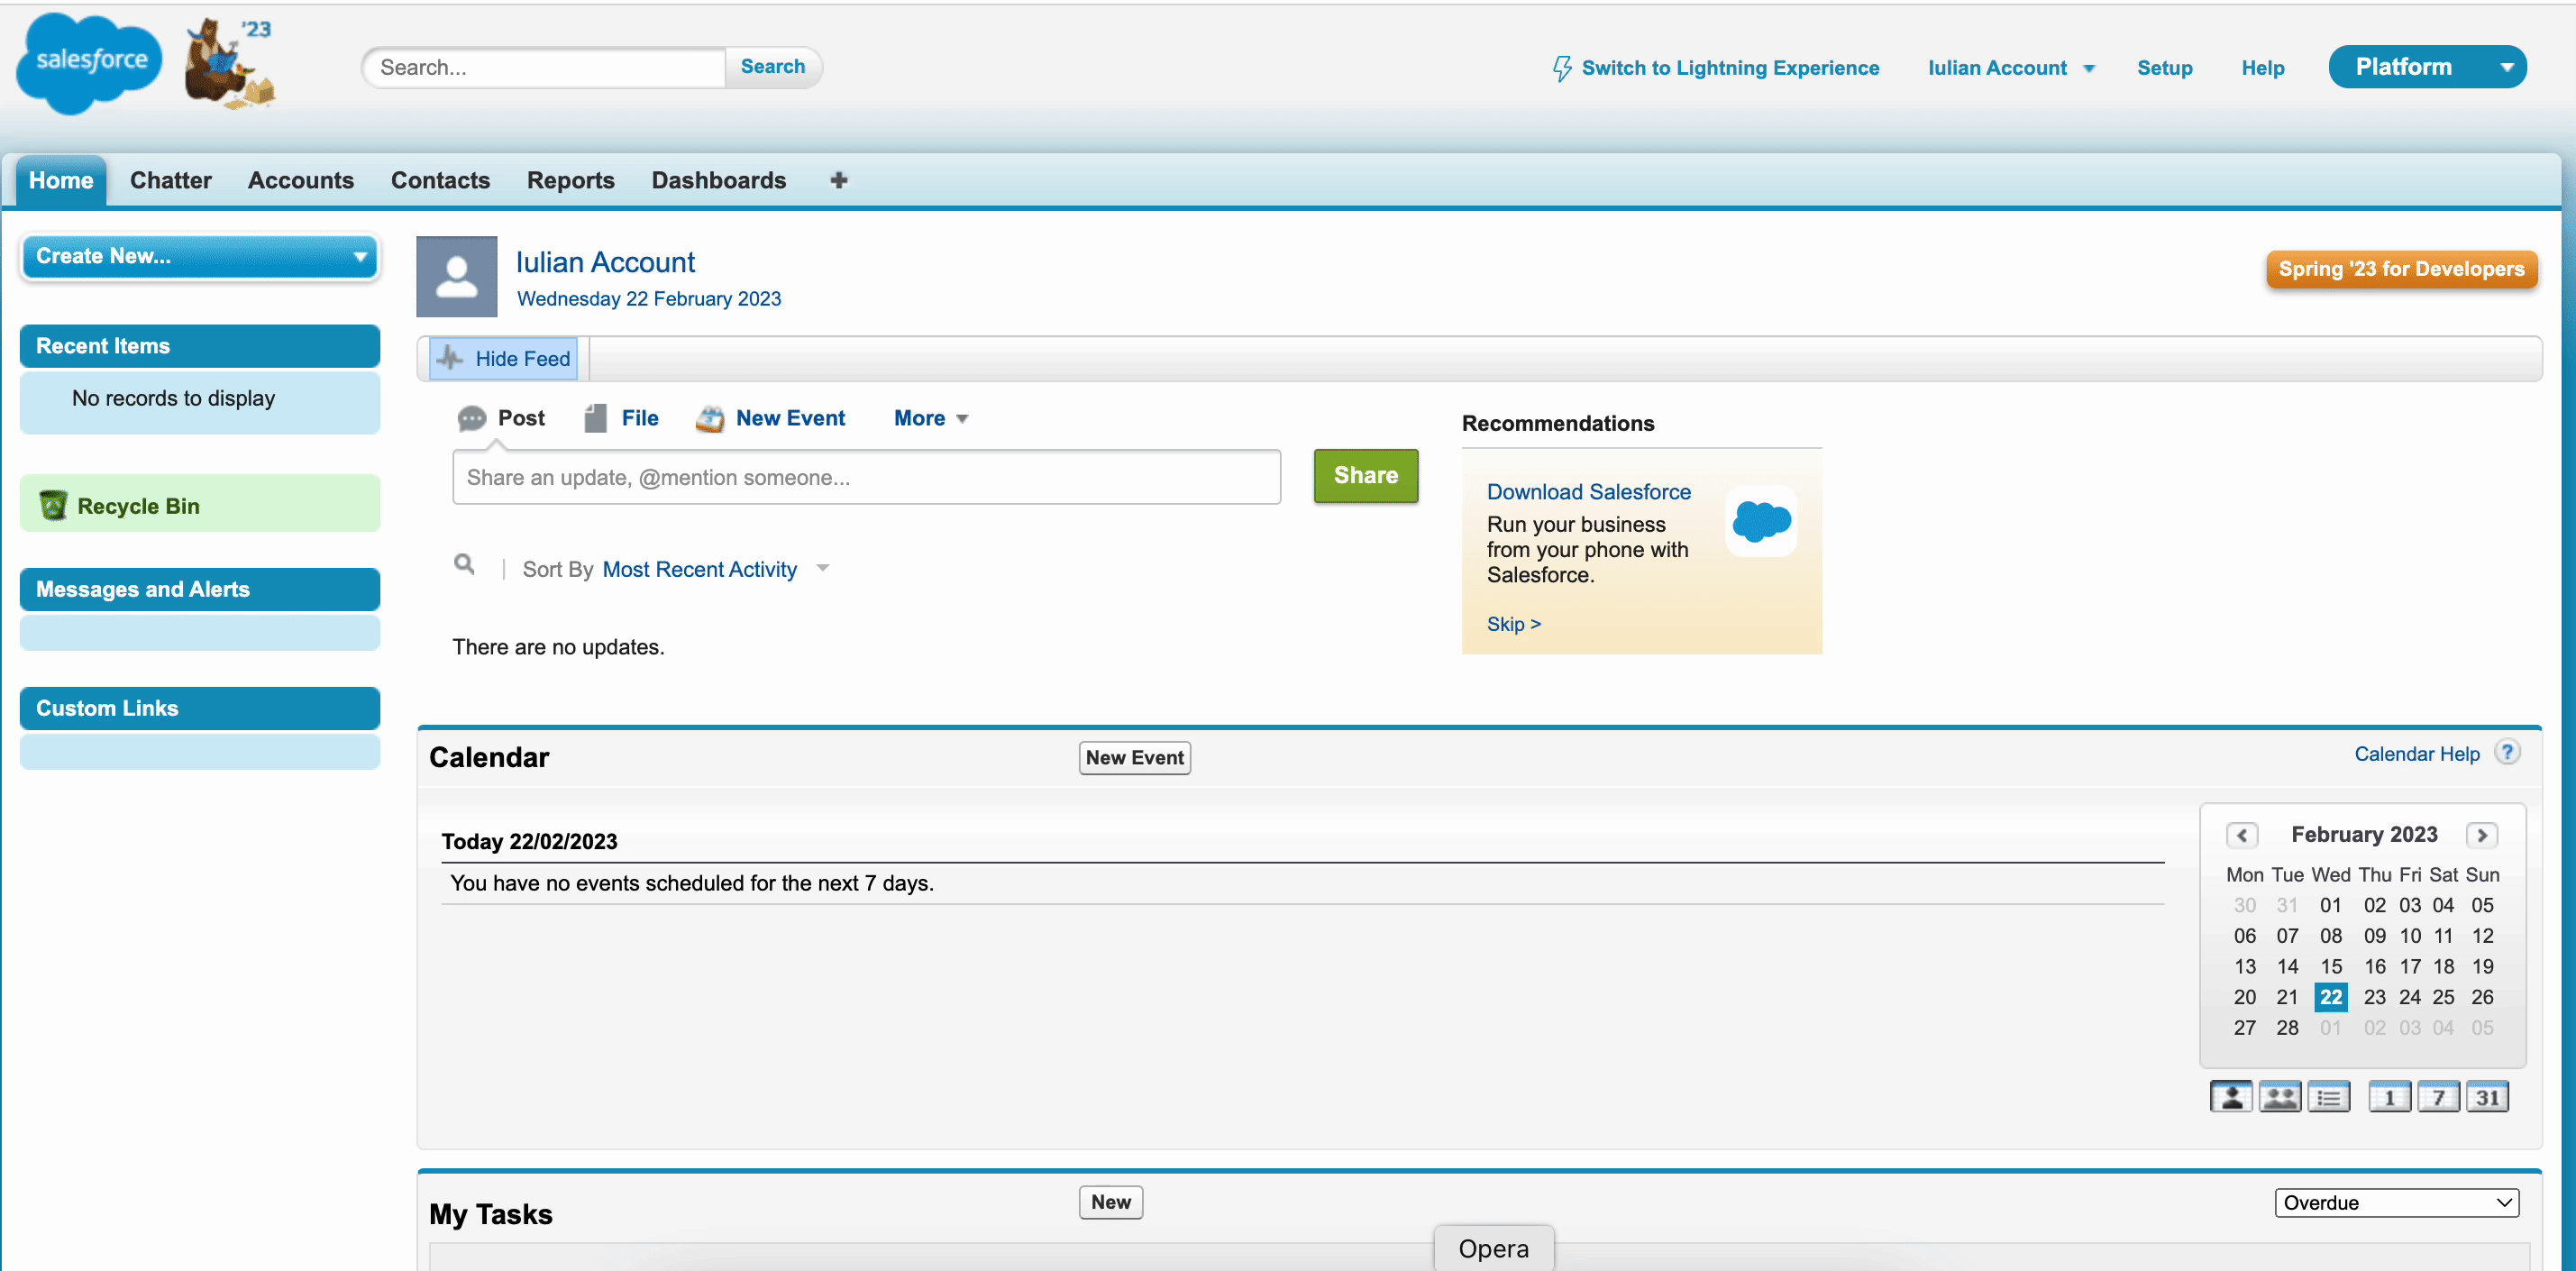
Task: Click the Salesforce app cloud icon in Recommendations
Action: coord(1761,521)
